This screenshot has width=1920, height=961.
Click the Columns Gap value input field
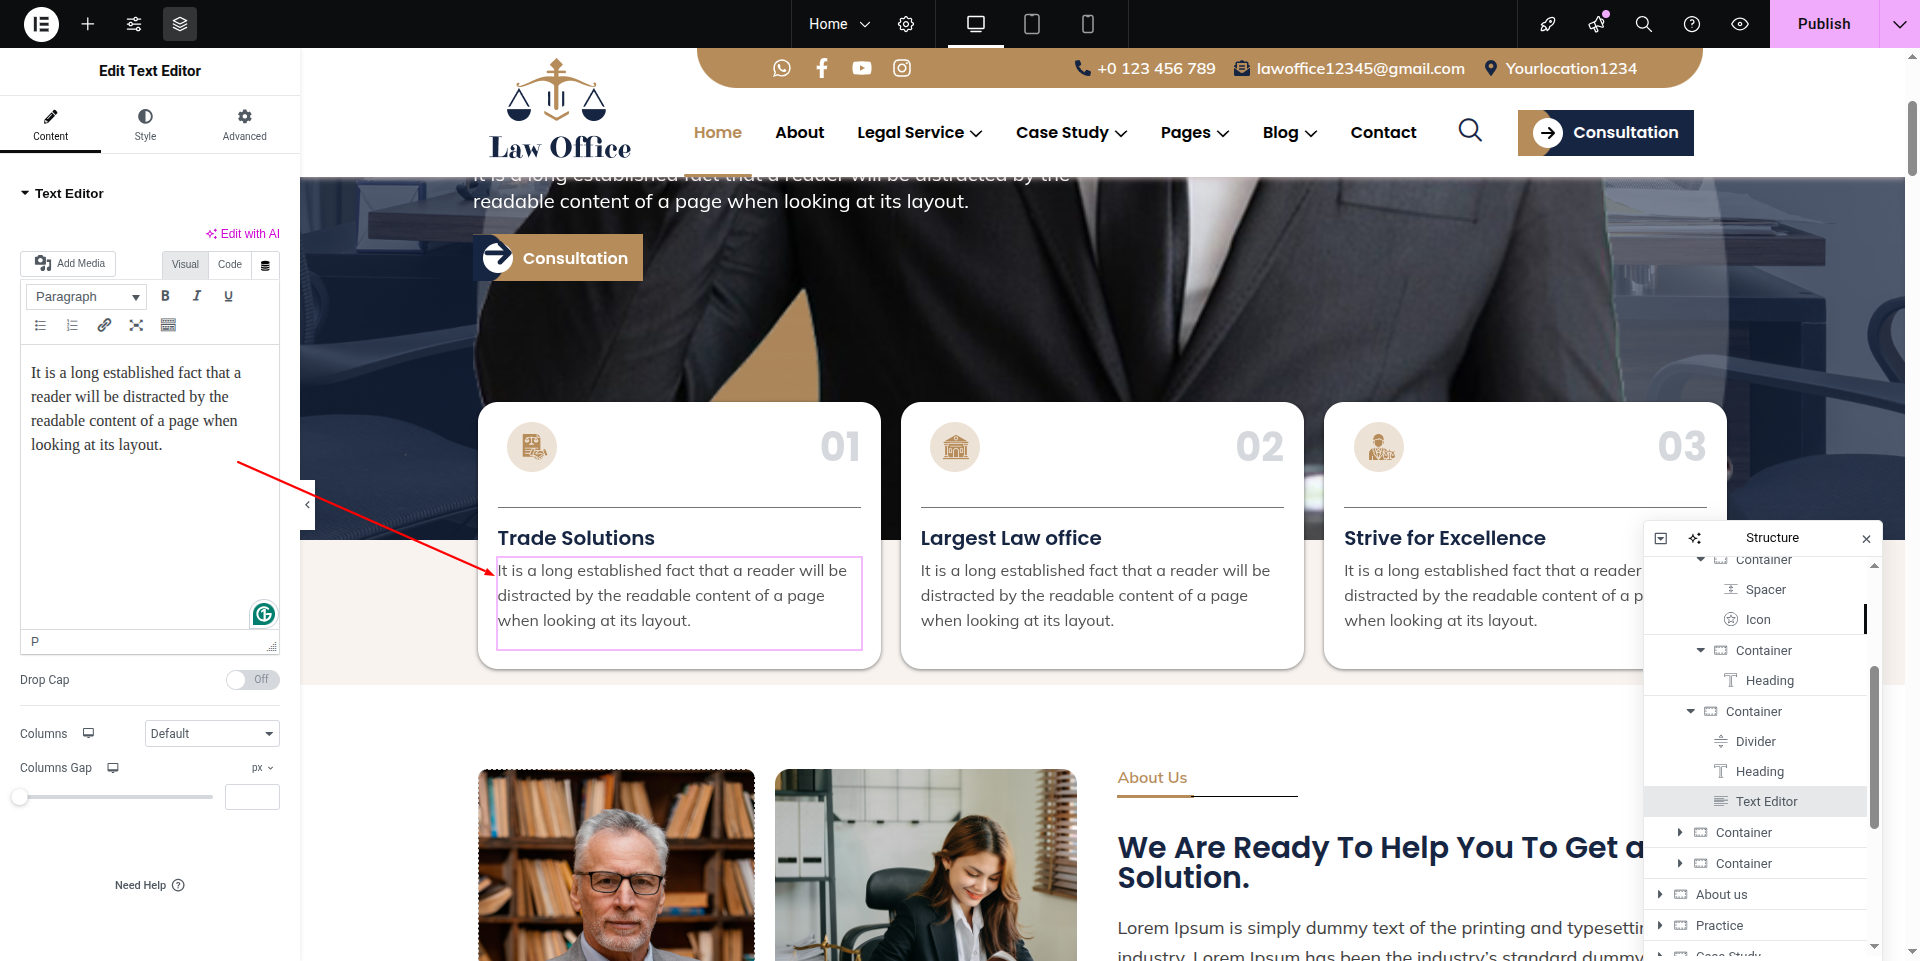pyautogui.click(x=252, y=797)
